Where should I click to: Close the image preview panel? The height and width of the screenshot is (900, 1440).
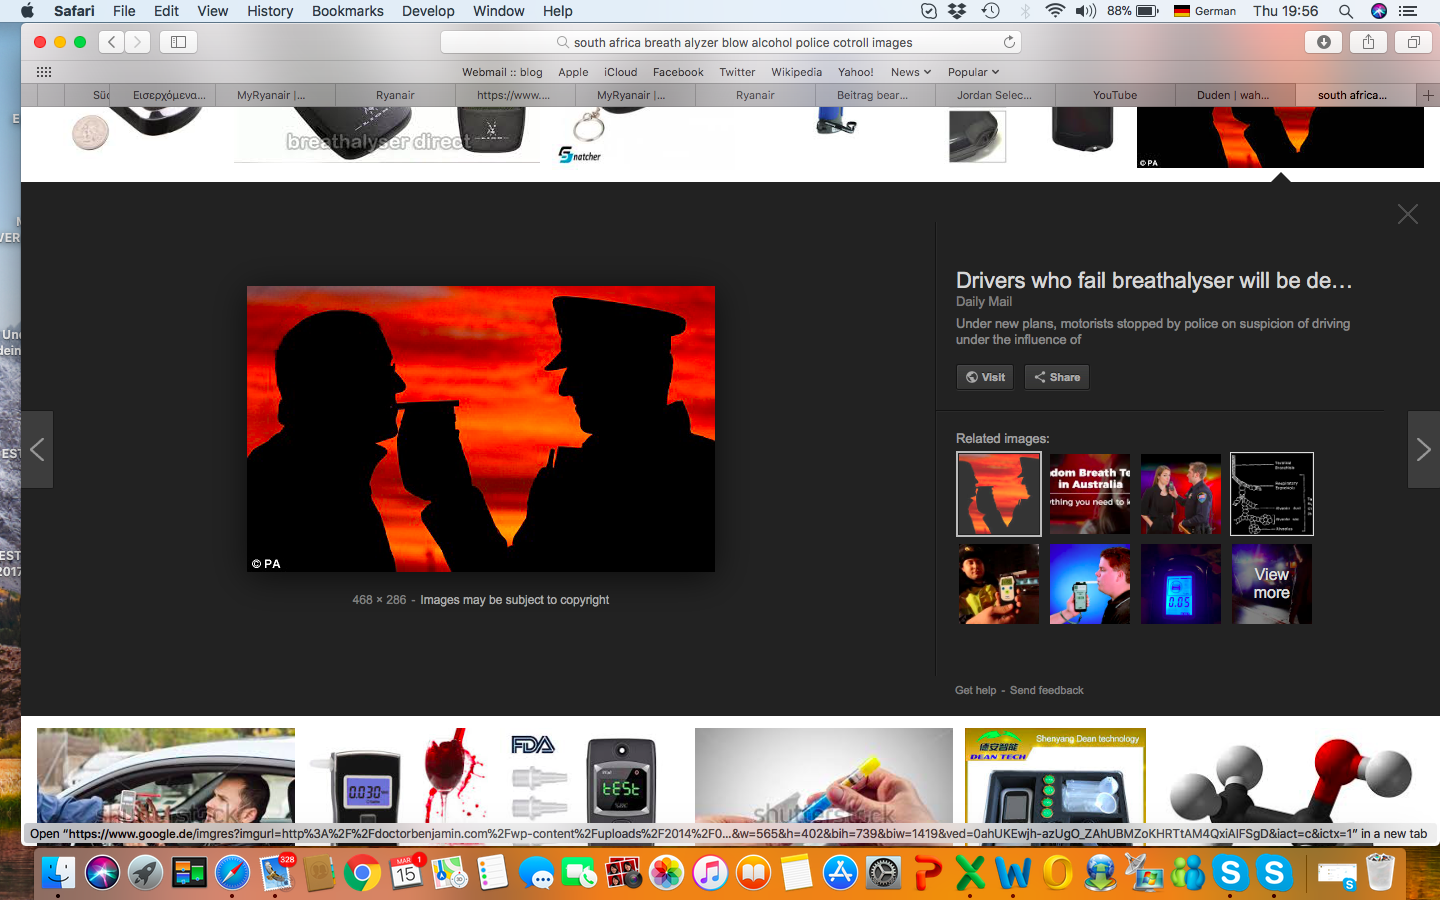click(1407, 214)
